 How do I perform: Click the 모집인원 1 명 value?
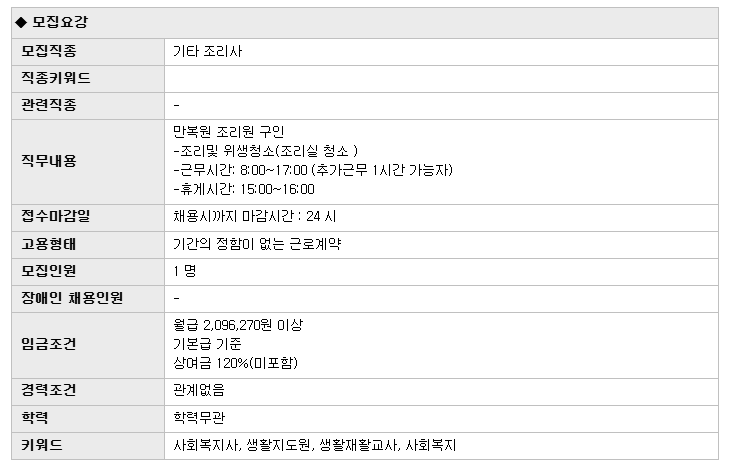(184, 271)
